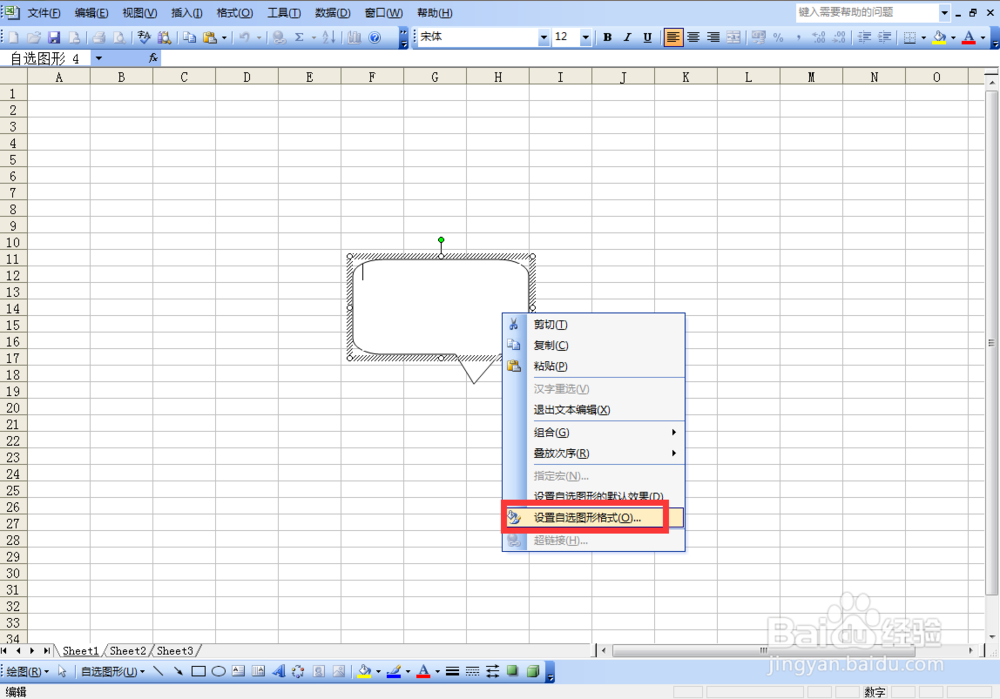The height and width of the screenshot is (699, 1000).
Task: Open the 插入 menu
Action: click(x=188, y=12)
